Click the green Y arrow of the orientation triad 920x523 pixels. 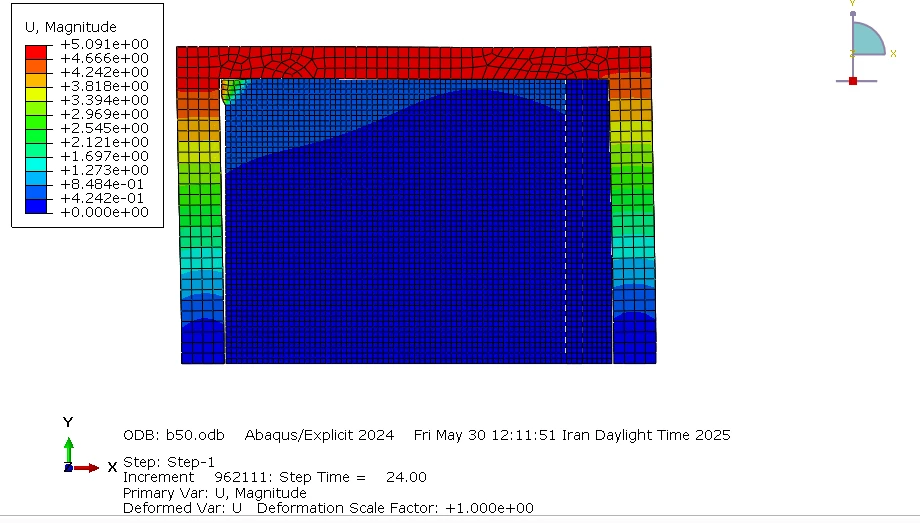[x=68, y=444]
